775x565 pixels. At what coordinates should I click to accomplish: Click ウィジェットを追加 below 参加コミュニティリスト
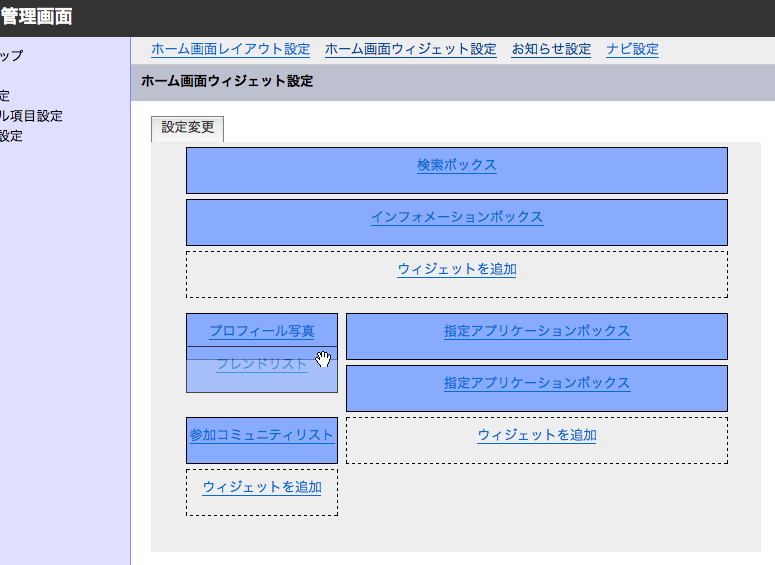pos(262,487)
